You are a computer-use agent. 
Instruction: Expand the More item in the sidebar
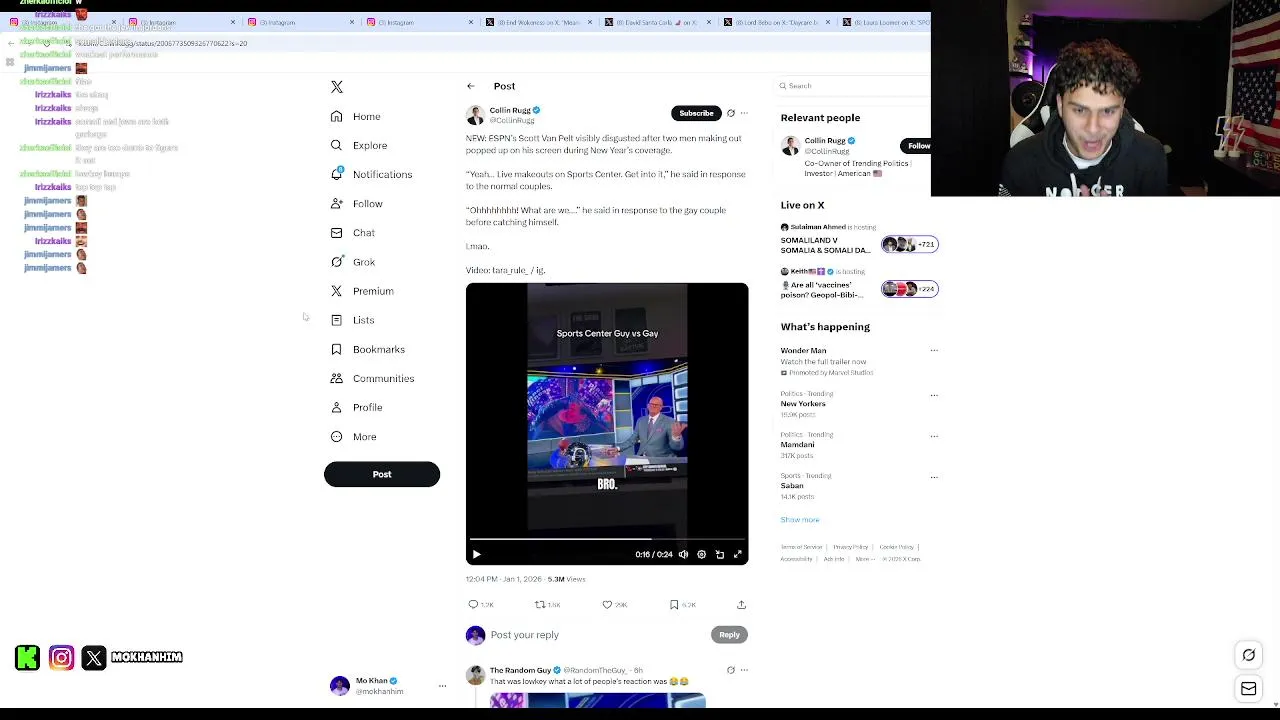click(x=353, y=437)
